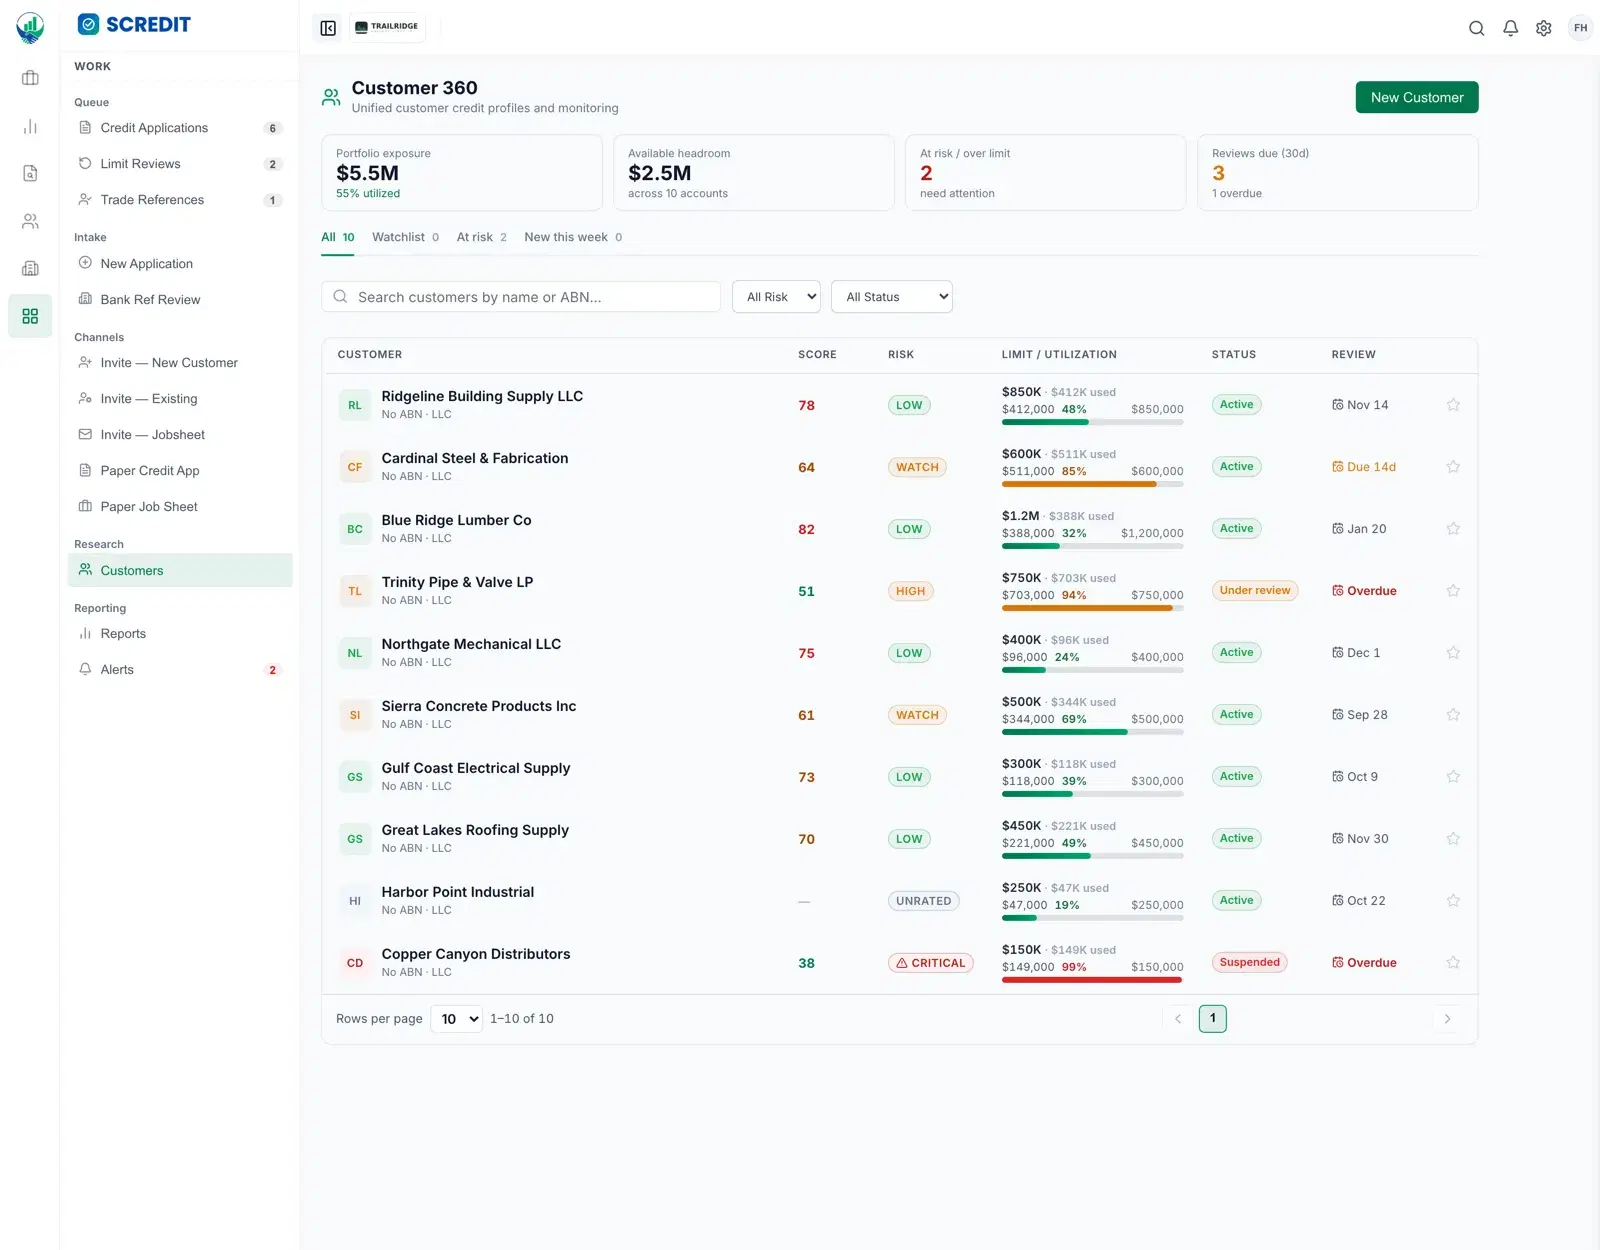Viewport: 1600px width, 1250px height.
Task: Open the All Status filter dropdown
Action: [x=891, y=297]
